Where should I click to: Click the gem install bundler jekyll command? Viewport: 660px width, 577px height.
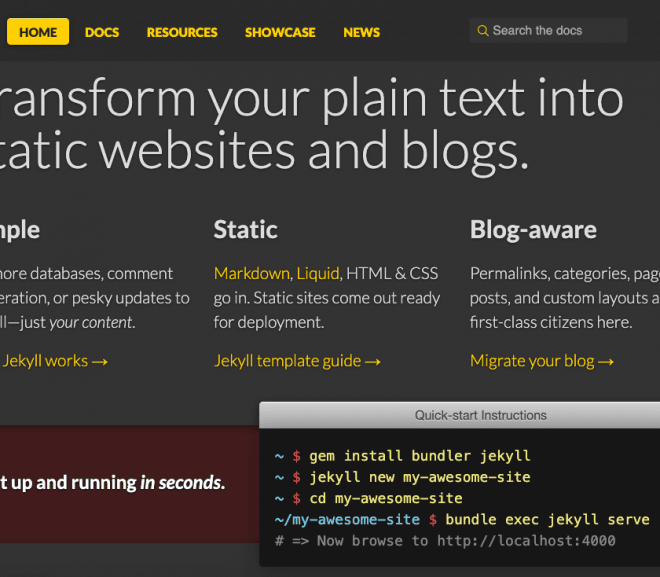[420, 456]
